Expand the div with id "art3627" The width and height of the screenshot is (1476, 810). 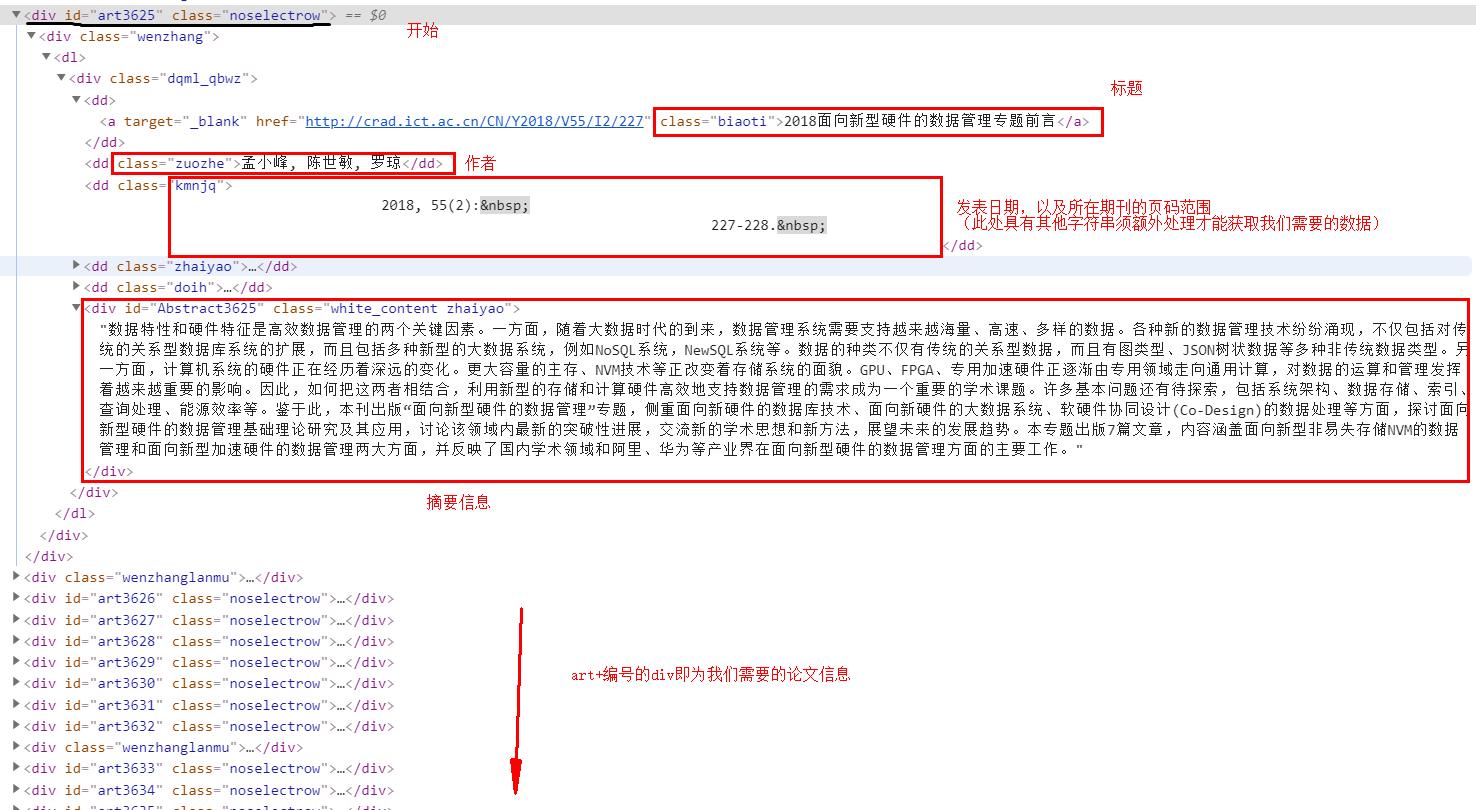[15, 619]
